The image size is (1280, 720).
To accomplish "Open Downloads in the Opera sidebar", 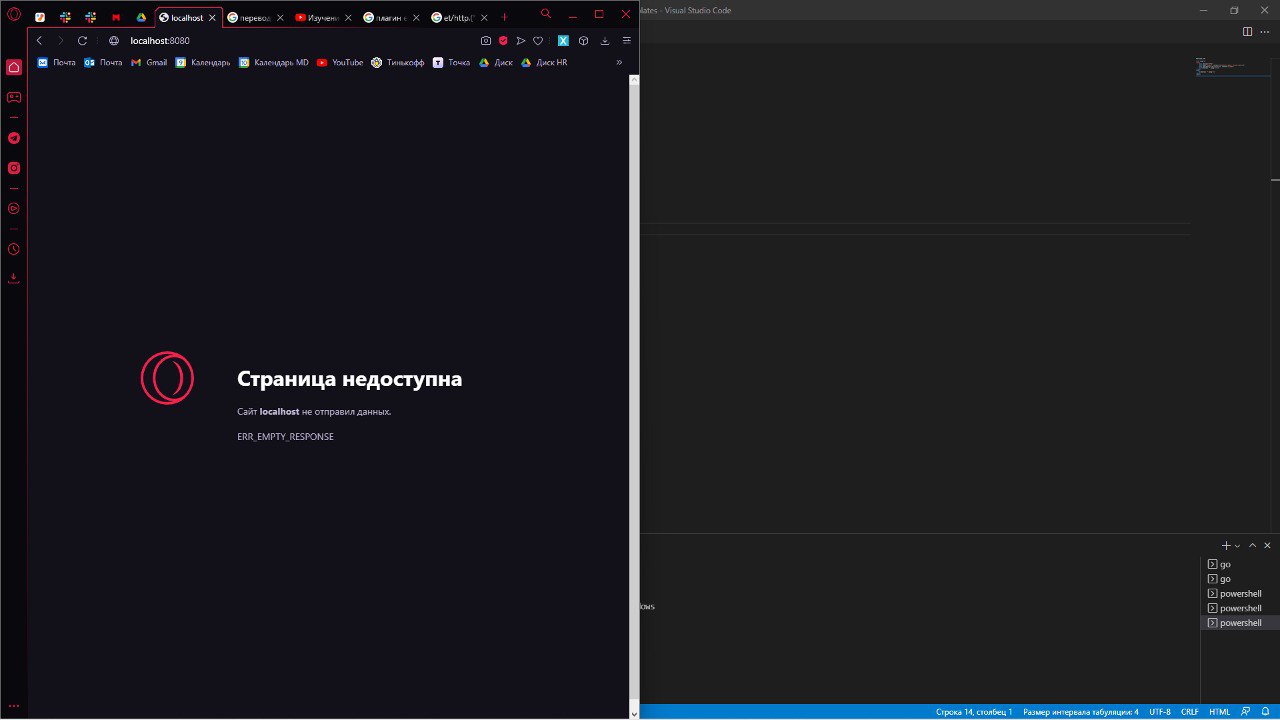I will (14, 278).
